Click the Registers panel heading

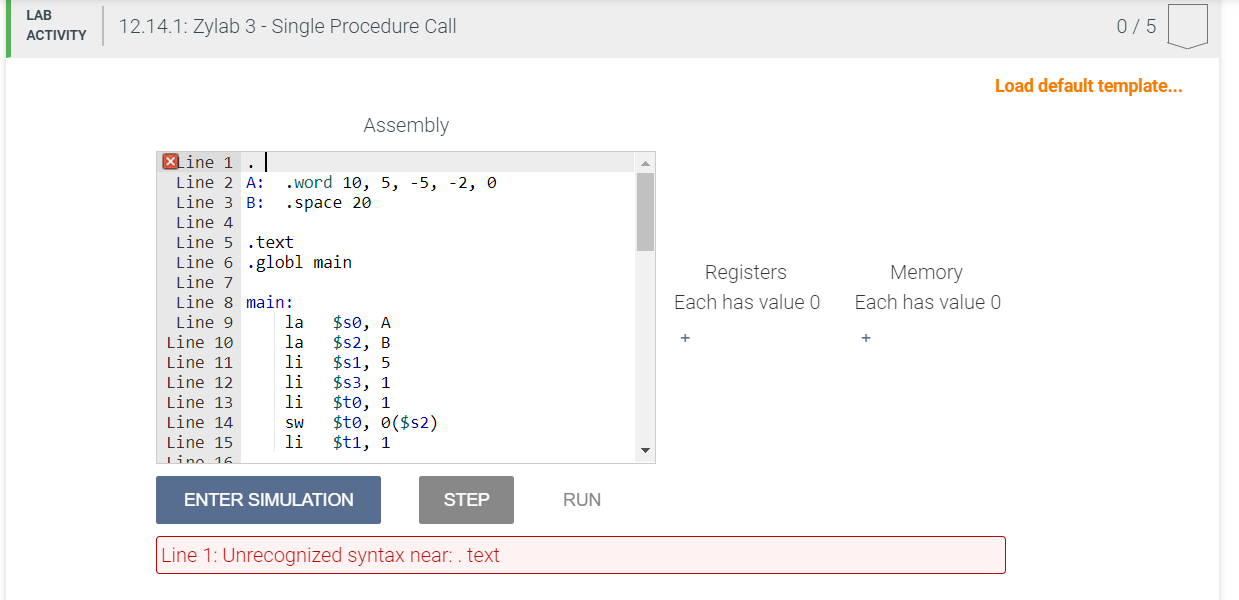coord(746,272)
